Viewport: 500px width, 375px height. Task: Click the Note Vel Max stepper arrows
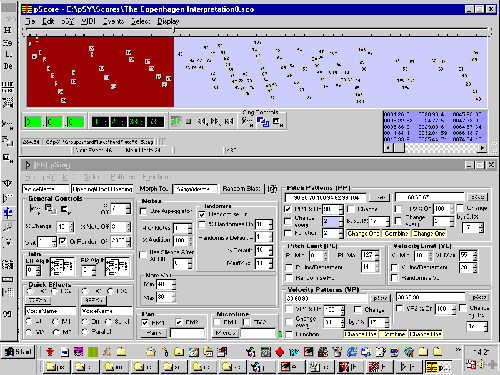tap(173, 297)
